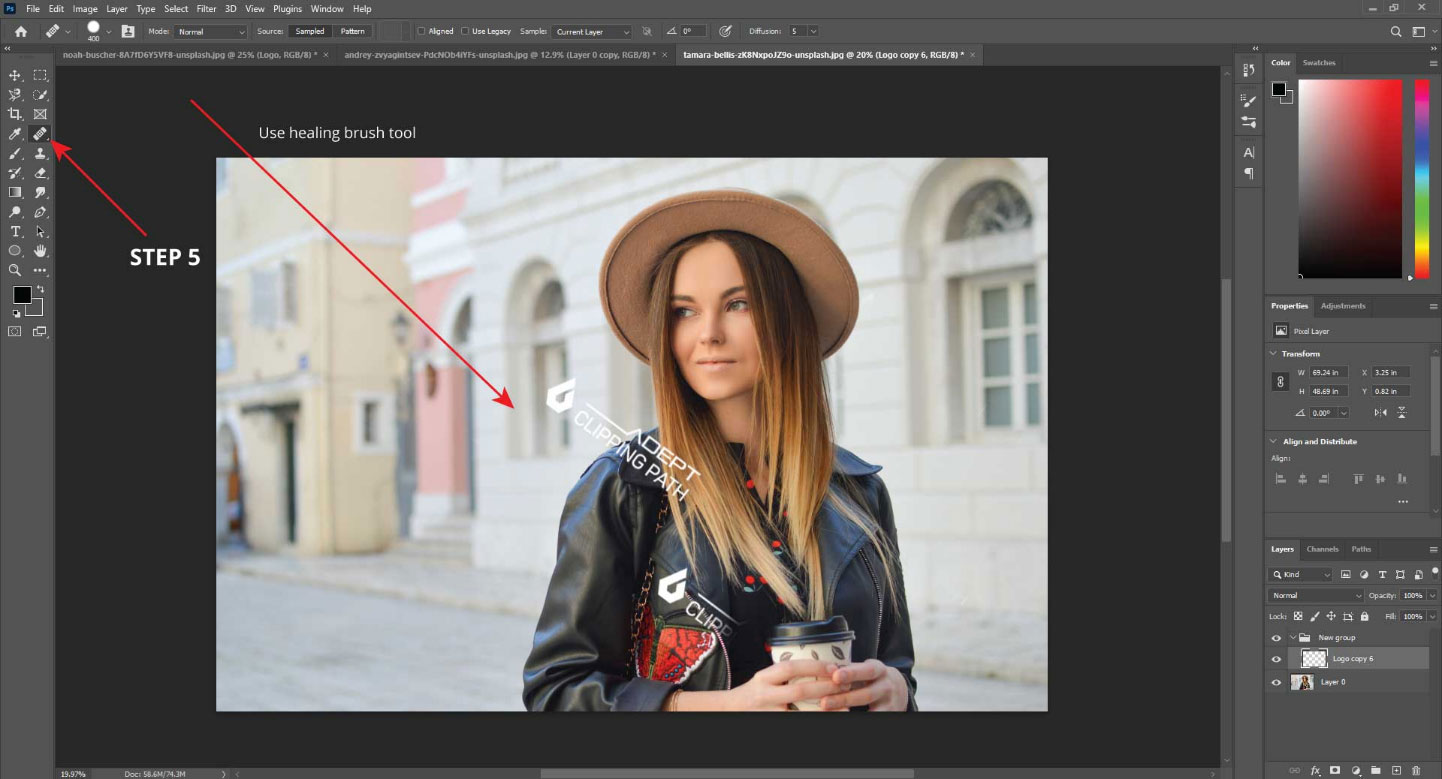Open the Brush Settings panel icon

point(1248,100)
